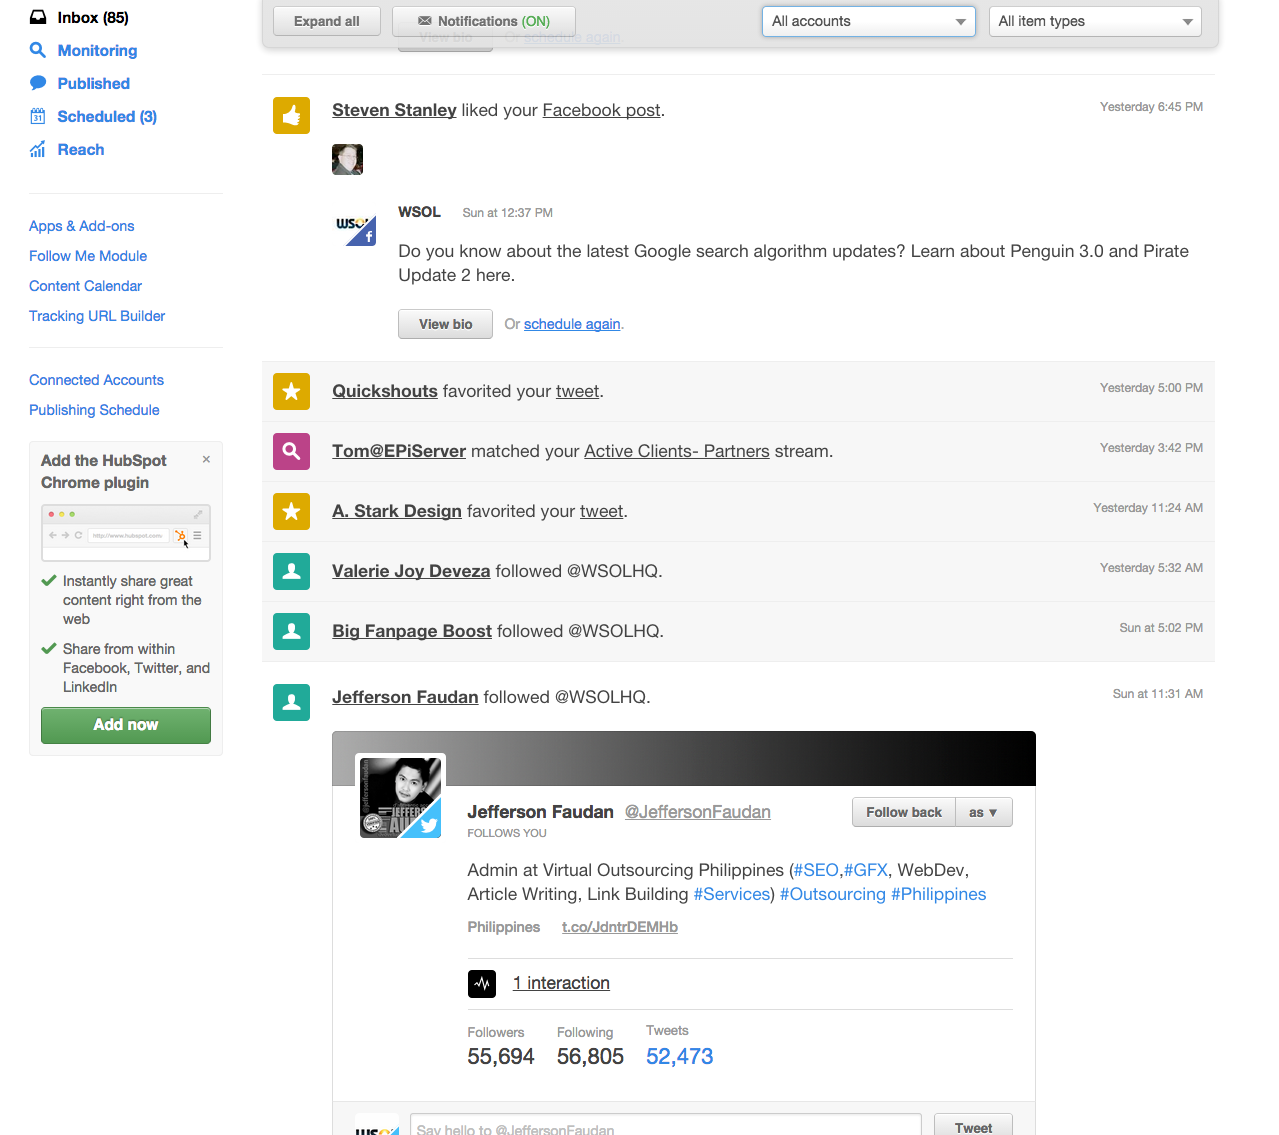Image resolution: width=1279 pixels, height=1135 pixels.
Task: Open 1 interaction link
Action: coord(561,983)
